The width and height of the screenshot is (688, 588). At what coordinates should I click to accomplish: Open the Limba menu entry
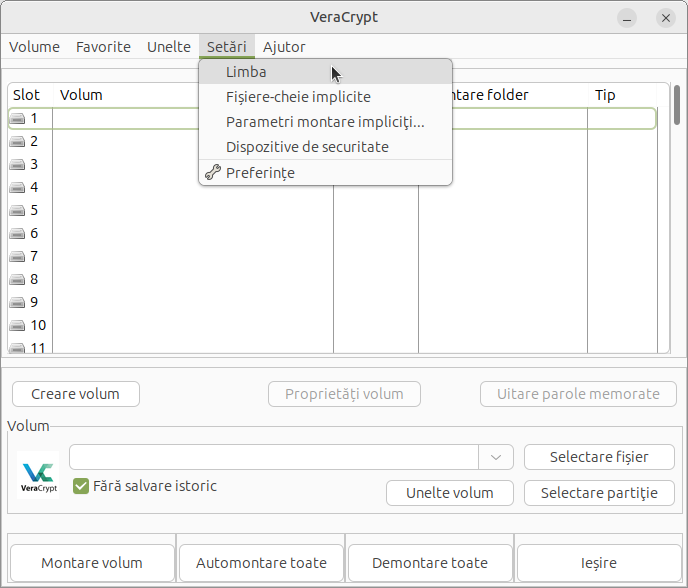click(x=246, y=72)
